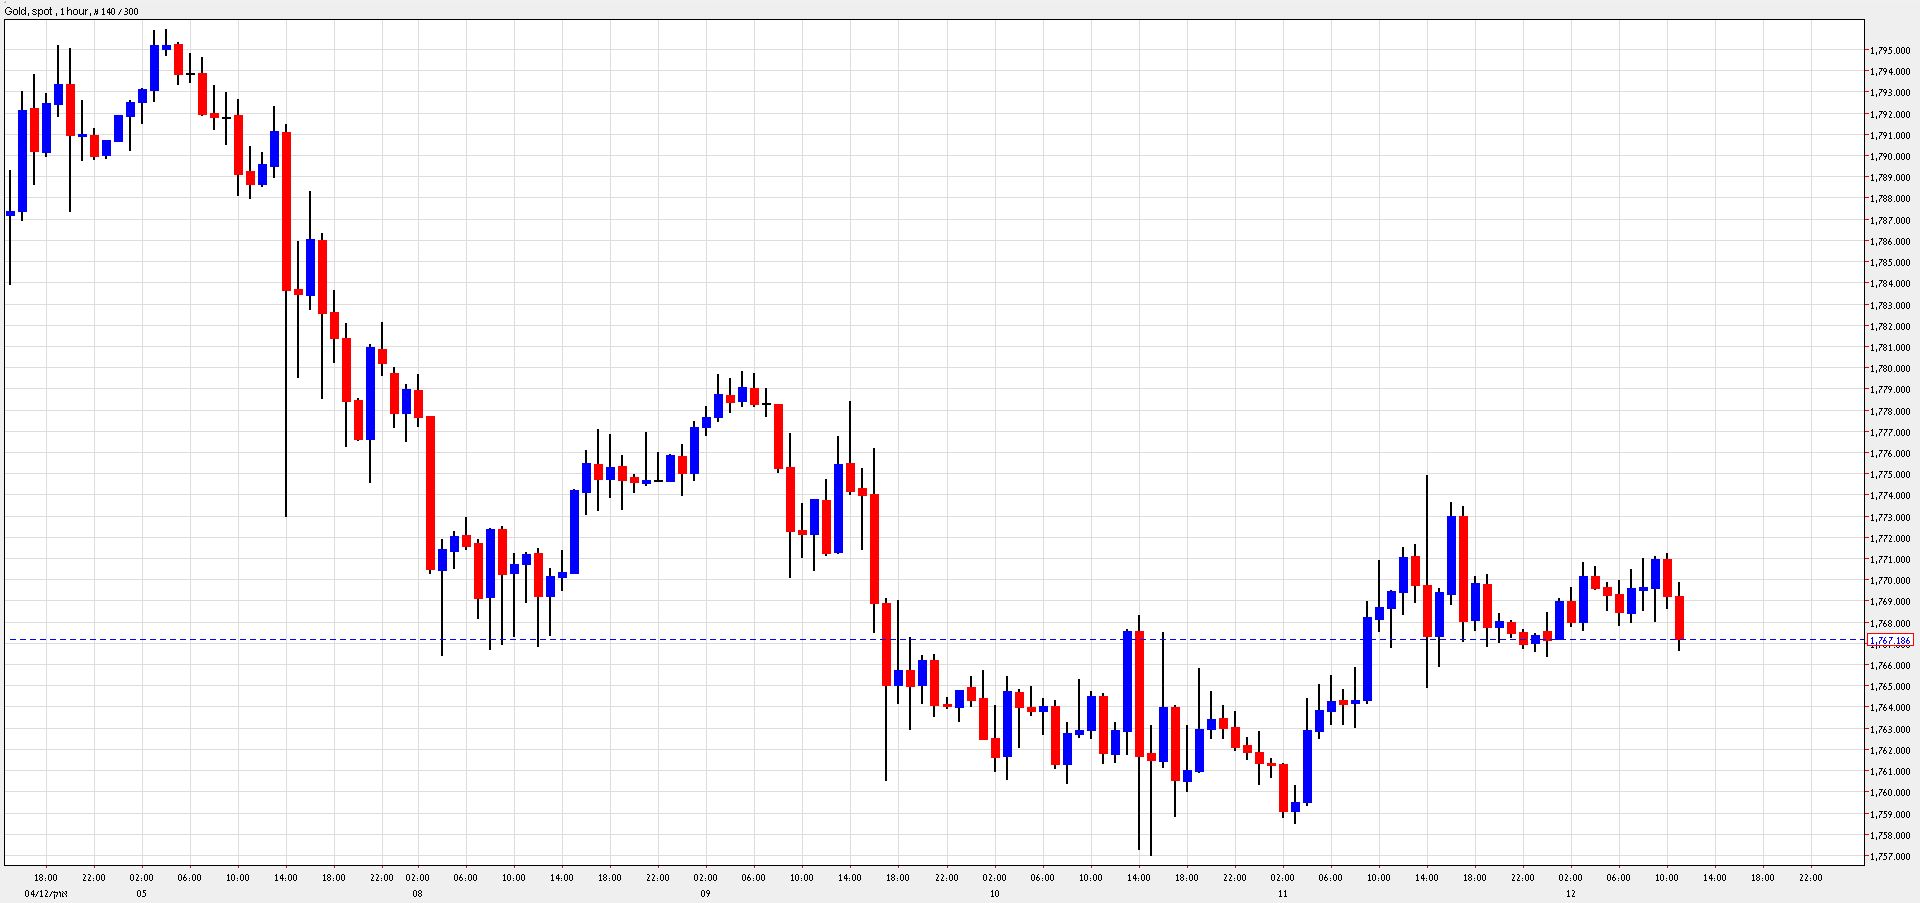Viewport: 1920px width, 903px height.
Task: Select the 1,794.000 price axis label
Action: tap(1890, 72)
